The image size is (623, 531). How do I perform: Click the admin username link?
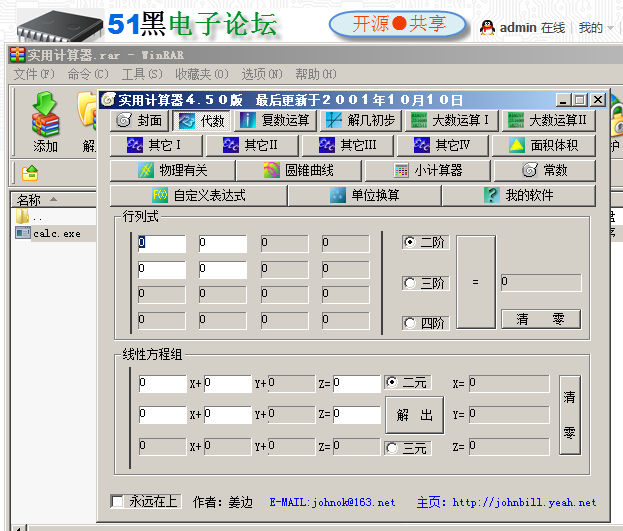pos(518,28)
